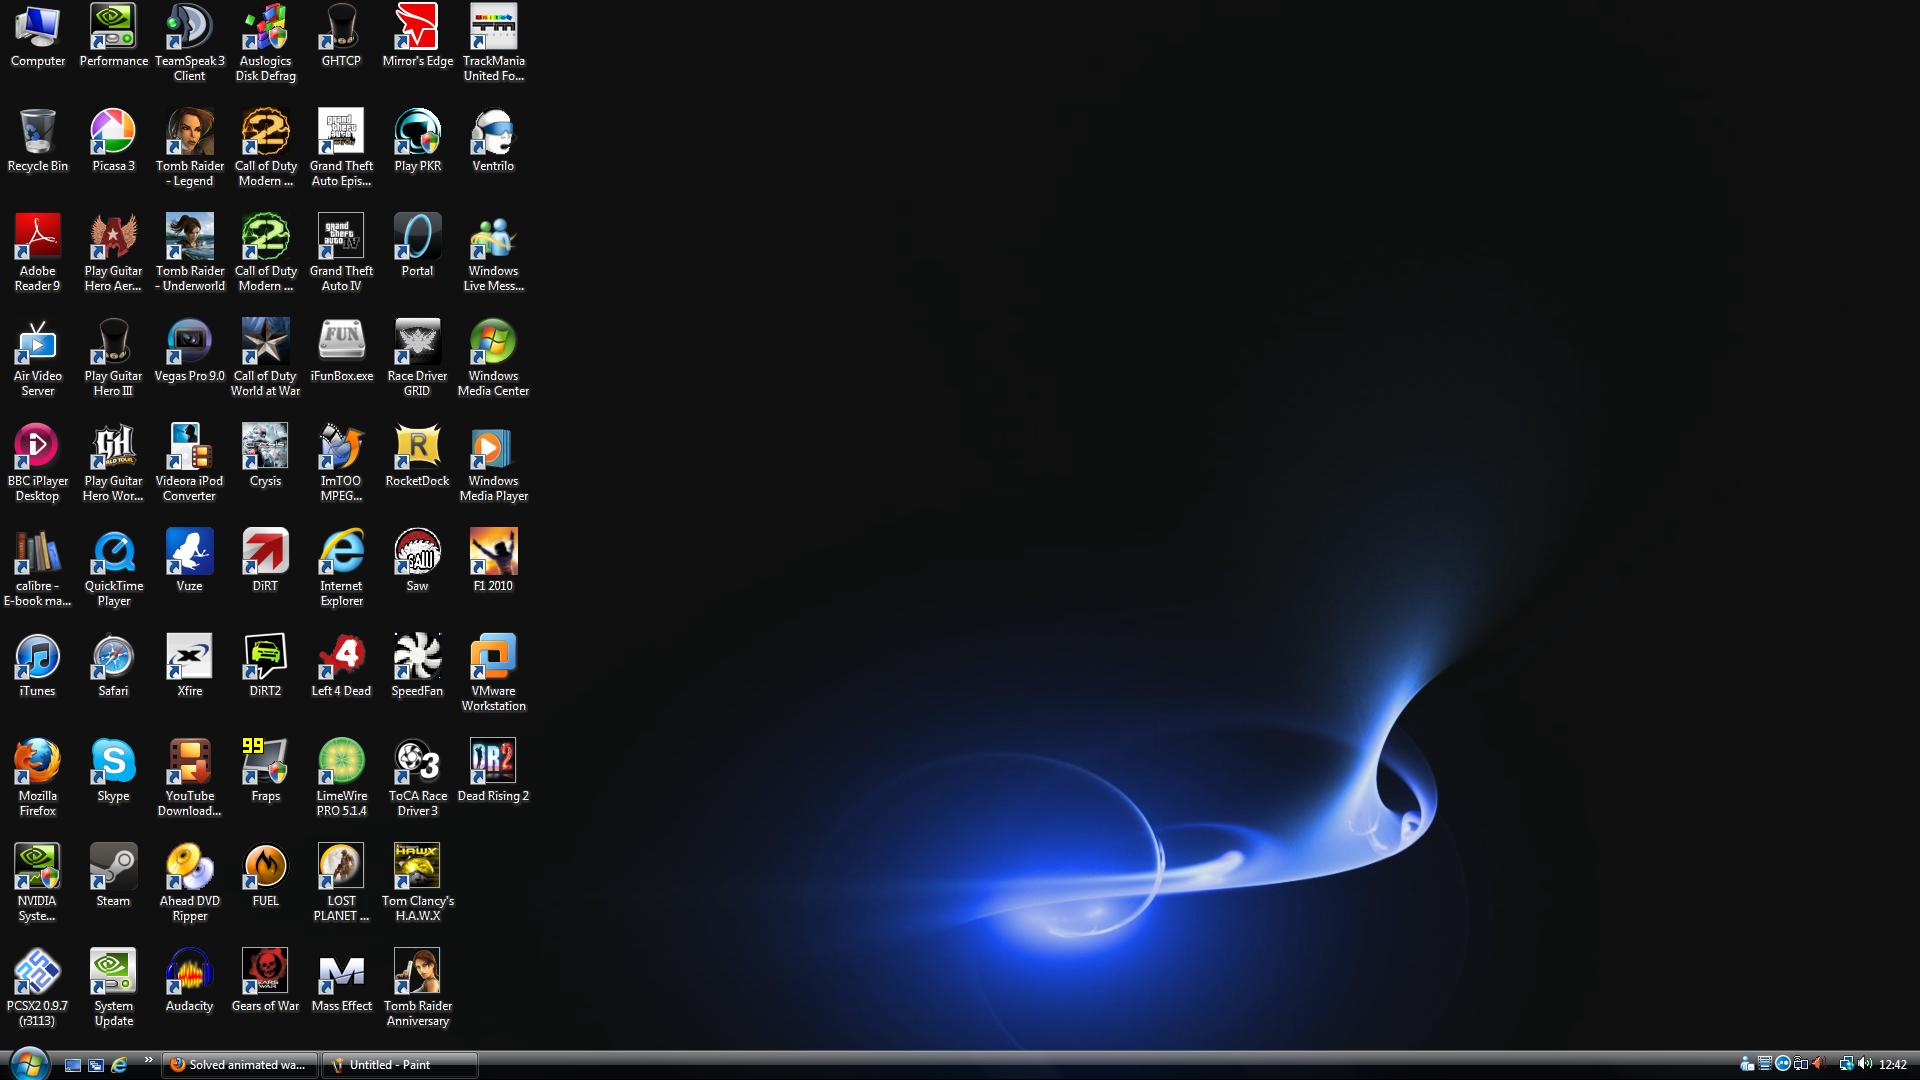Open the Steam desktop shortcut
Screen dimensions: 1920x1080
coord(113,867)
